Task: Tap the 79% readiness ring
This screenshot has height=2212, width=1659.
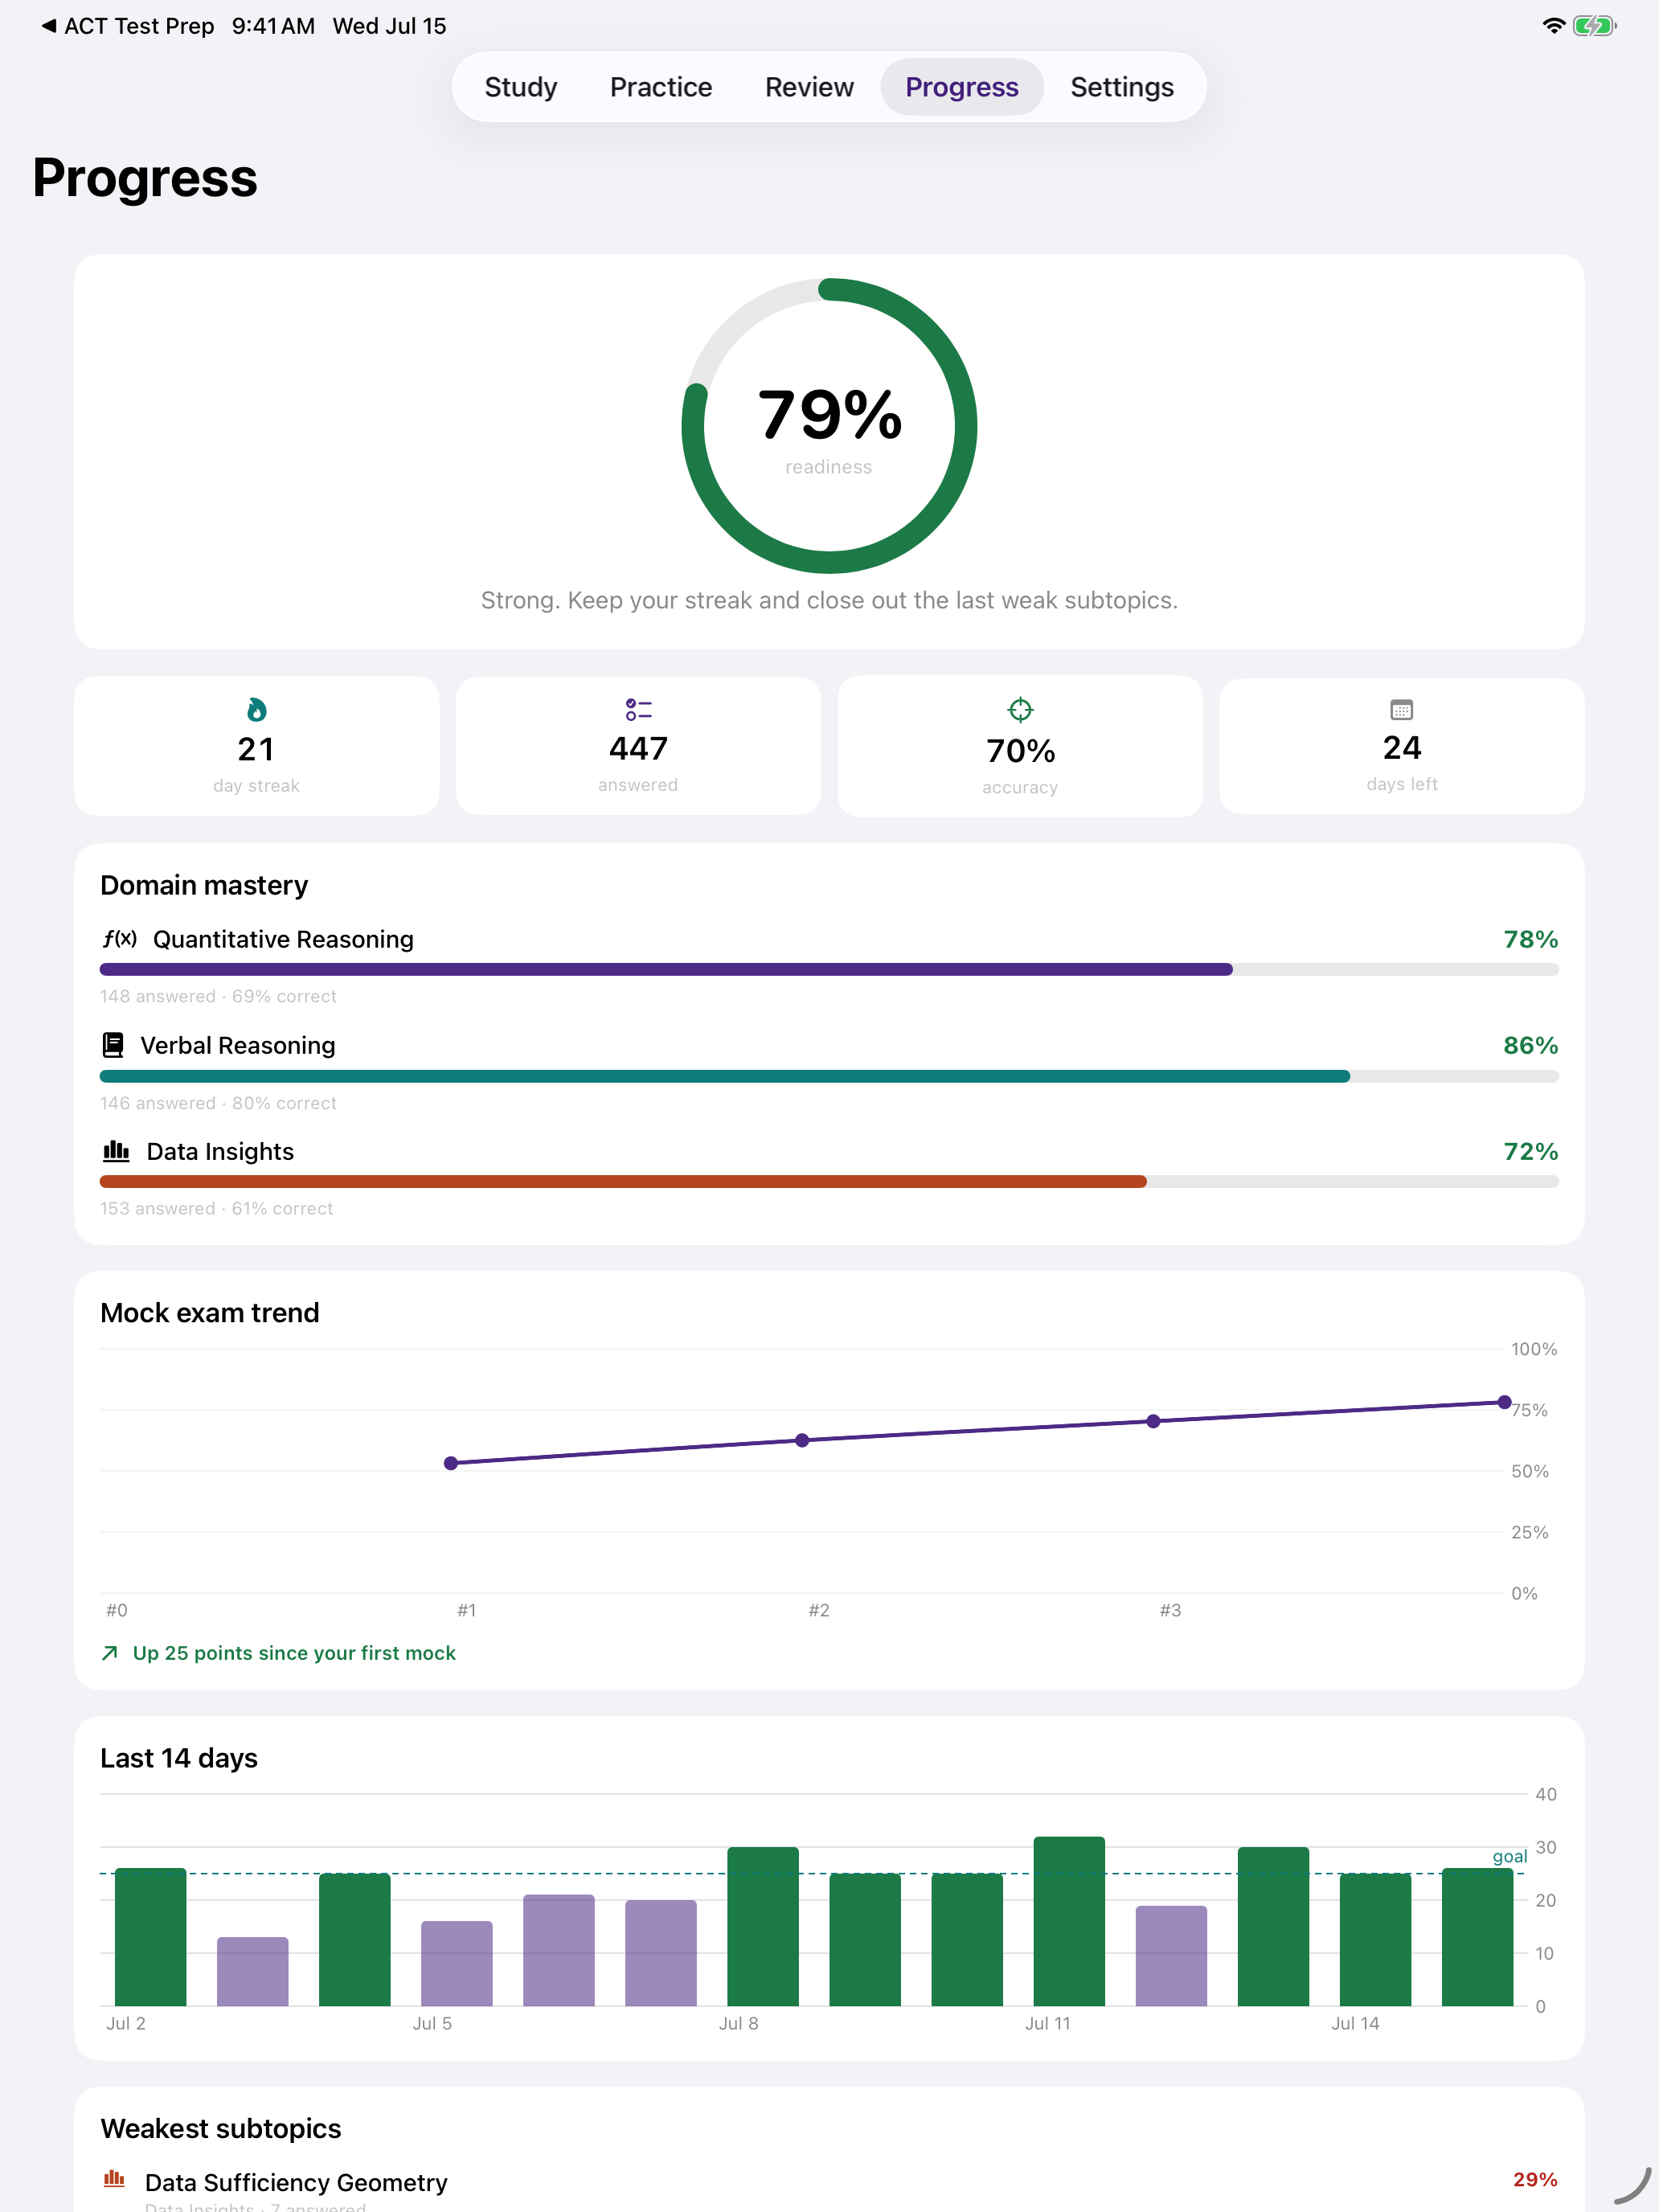Action: pos(829,426)
